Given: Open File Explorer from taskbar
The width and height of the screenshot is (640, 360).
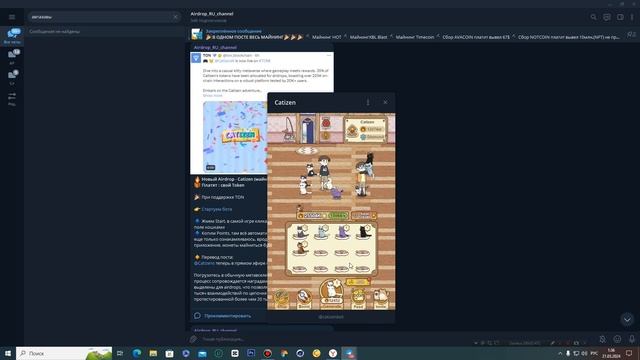Looking at the screenshot, I should point(153,353).
